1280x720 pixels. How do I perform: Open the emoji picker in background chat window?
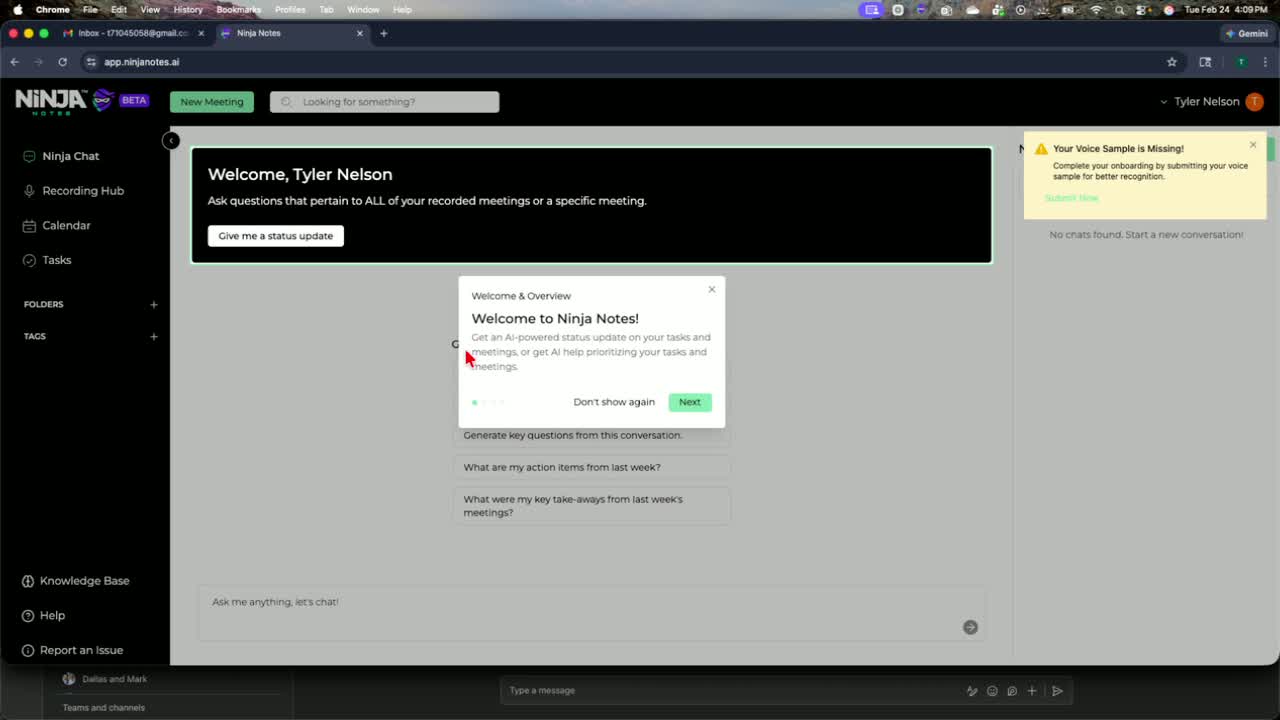pyautogui.click(x=992, y=690)
